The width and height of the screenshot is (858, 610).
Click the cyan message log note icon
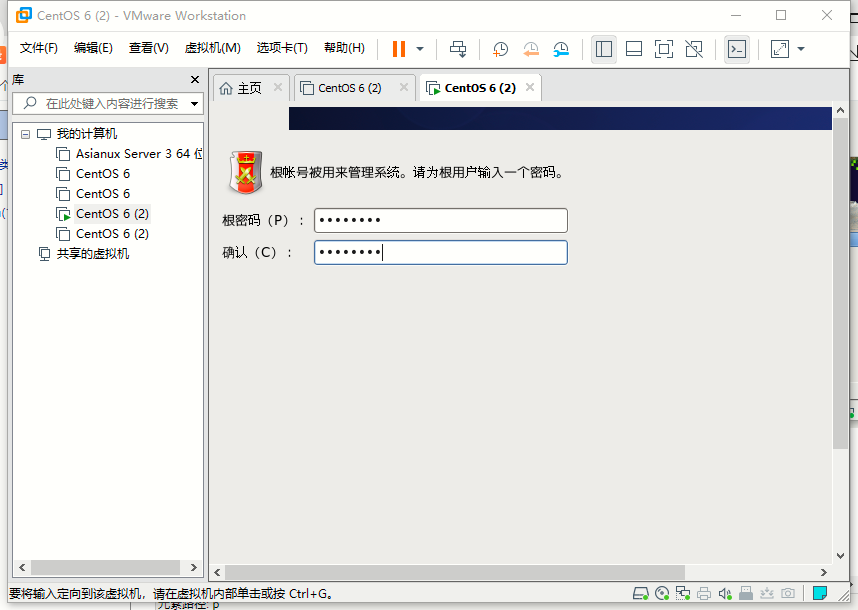click(820, 593)
